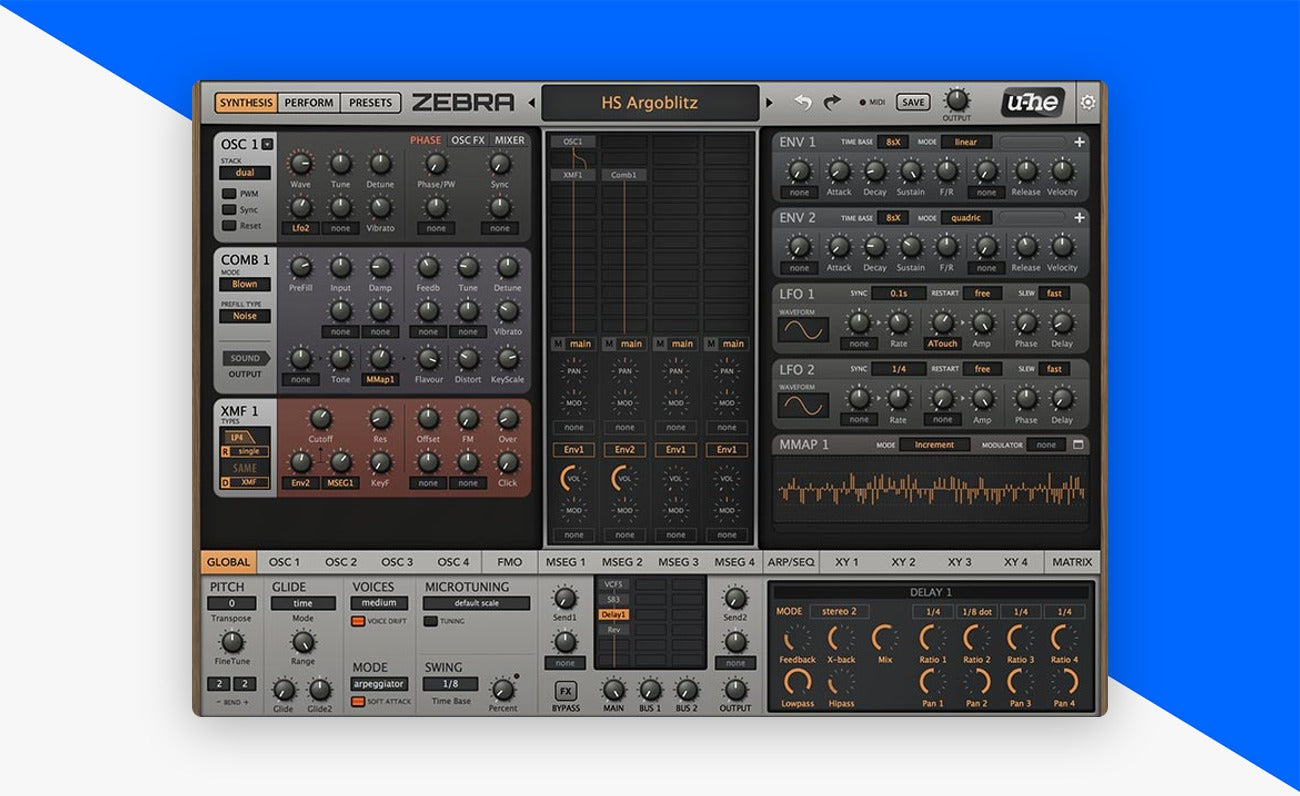Click the XMF 1 Cutoff knob
The width and height of the screenshot is (1300, 796).
coord(320,418)
